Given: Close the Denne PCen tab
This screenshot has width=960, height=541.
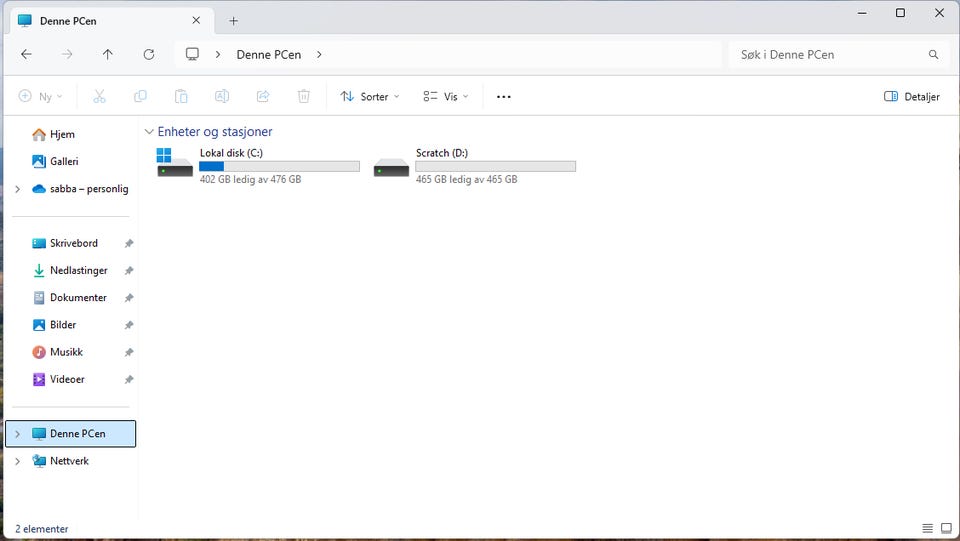Looking at the screenshot, I should 196,20.
